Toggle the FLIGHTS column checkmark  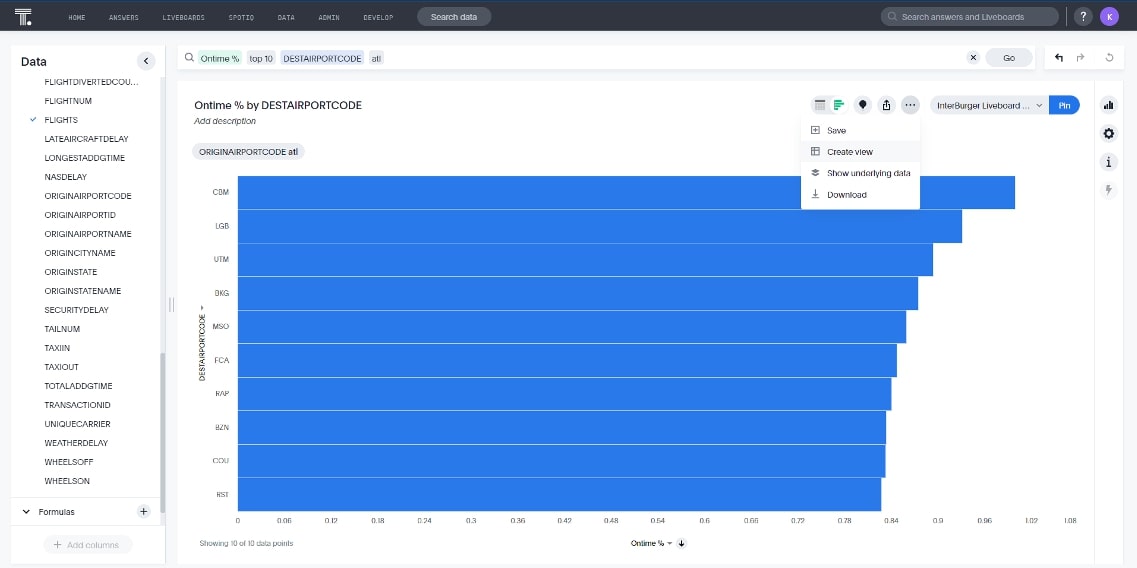click(33, 120)
